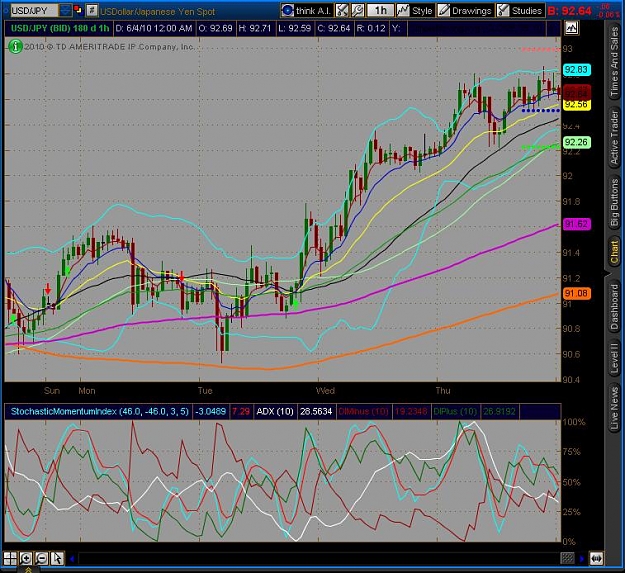625x573 pixels.
Task: Switch to the Times And Sales tab
Action: pyautogui.click(x=614, y=62)
